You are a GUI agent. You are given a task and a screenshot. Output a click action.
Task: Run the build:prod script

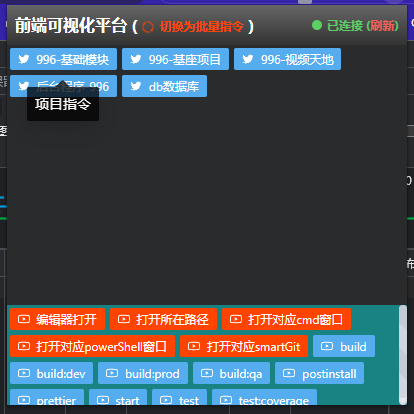coord(143,373)
